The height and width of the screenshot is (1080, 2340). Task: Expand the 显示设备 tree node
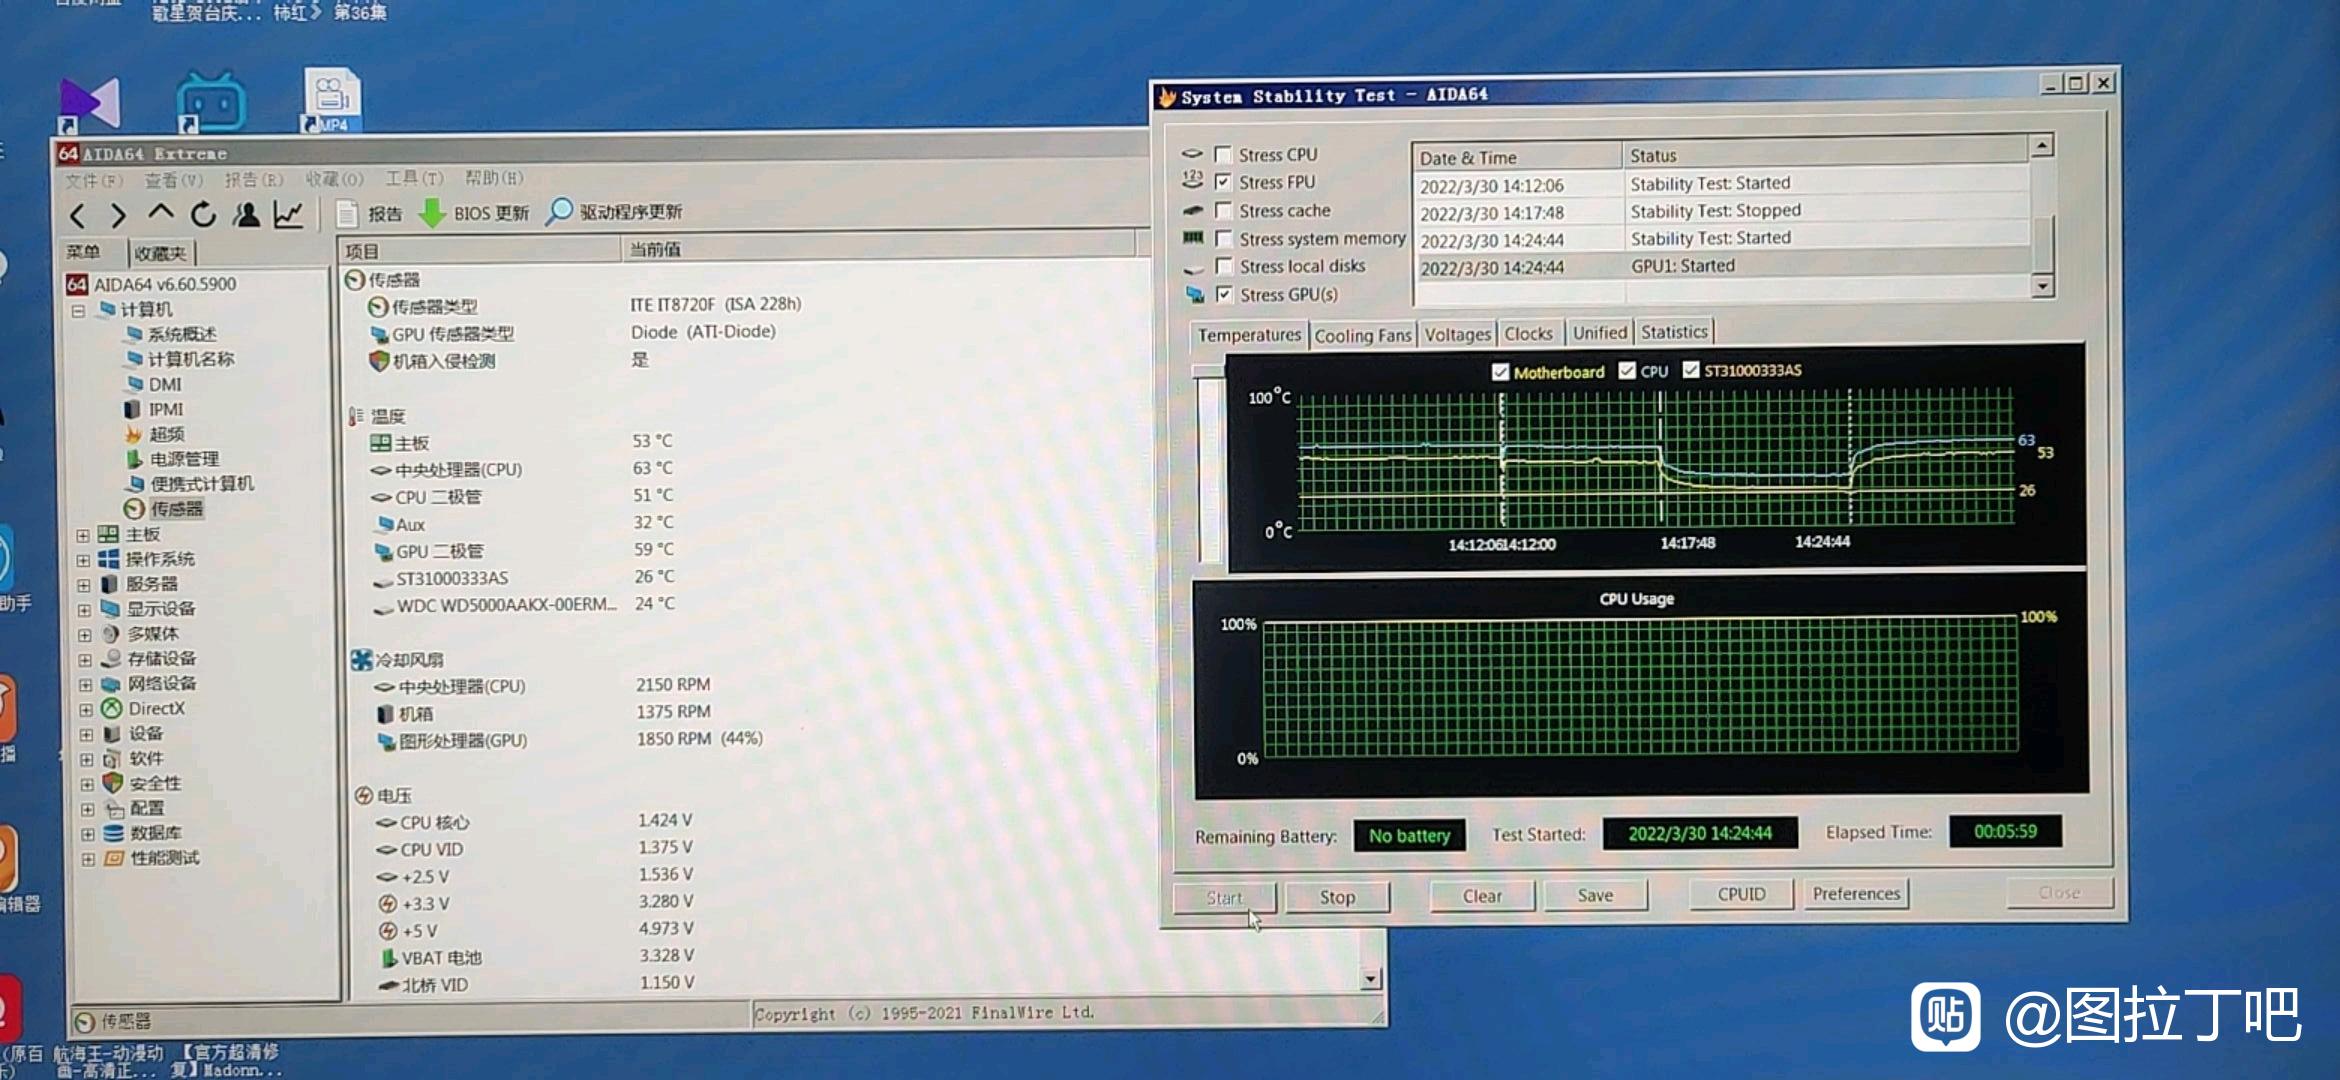tap(84, 610)
